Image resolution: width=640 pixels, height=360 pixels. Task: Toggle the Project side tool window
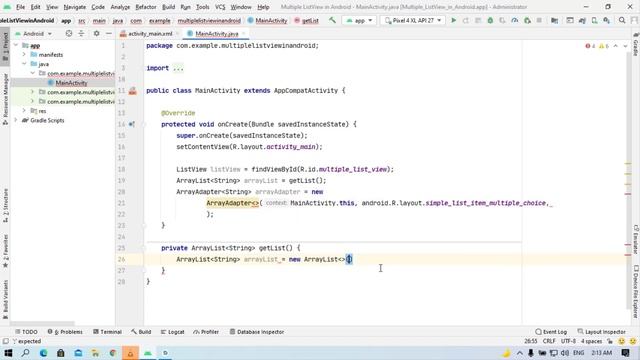[x=5, y=46]
